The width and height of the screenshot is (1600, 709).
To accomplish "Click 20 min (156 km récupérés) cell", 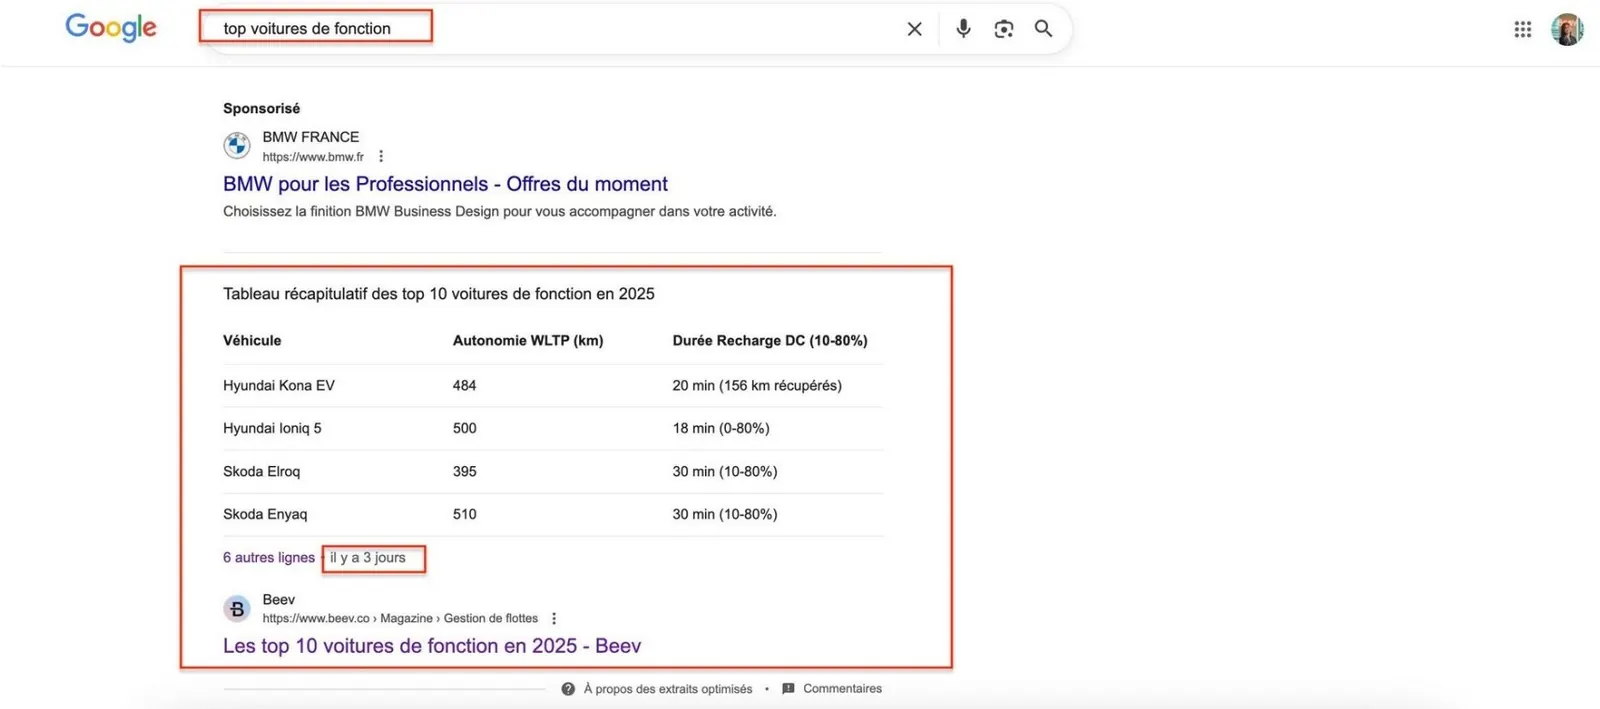I will click(757, 386).
